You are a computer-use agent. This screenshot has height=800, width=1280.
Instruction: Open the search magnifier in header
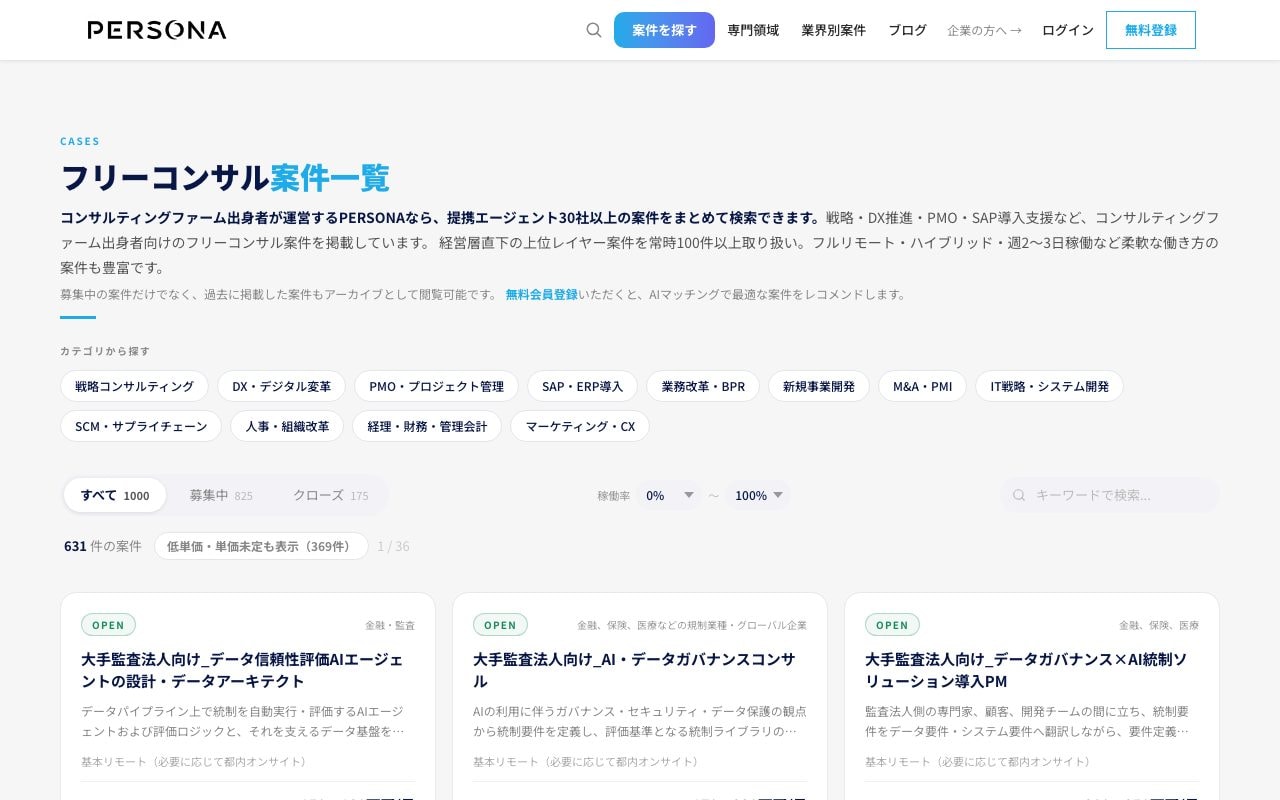pyautogui.click(x=594, y=30)
